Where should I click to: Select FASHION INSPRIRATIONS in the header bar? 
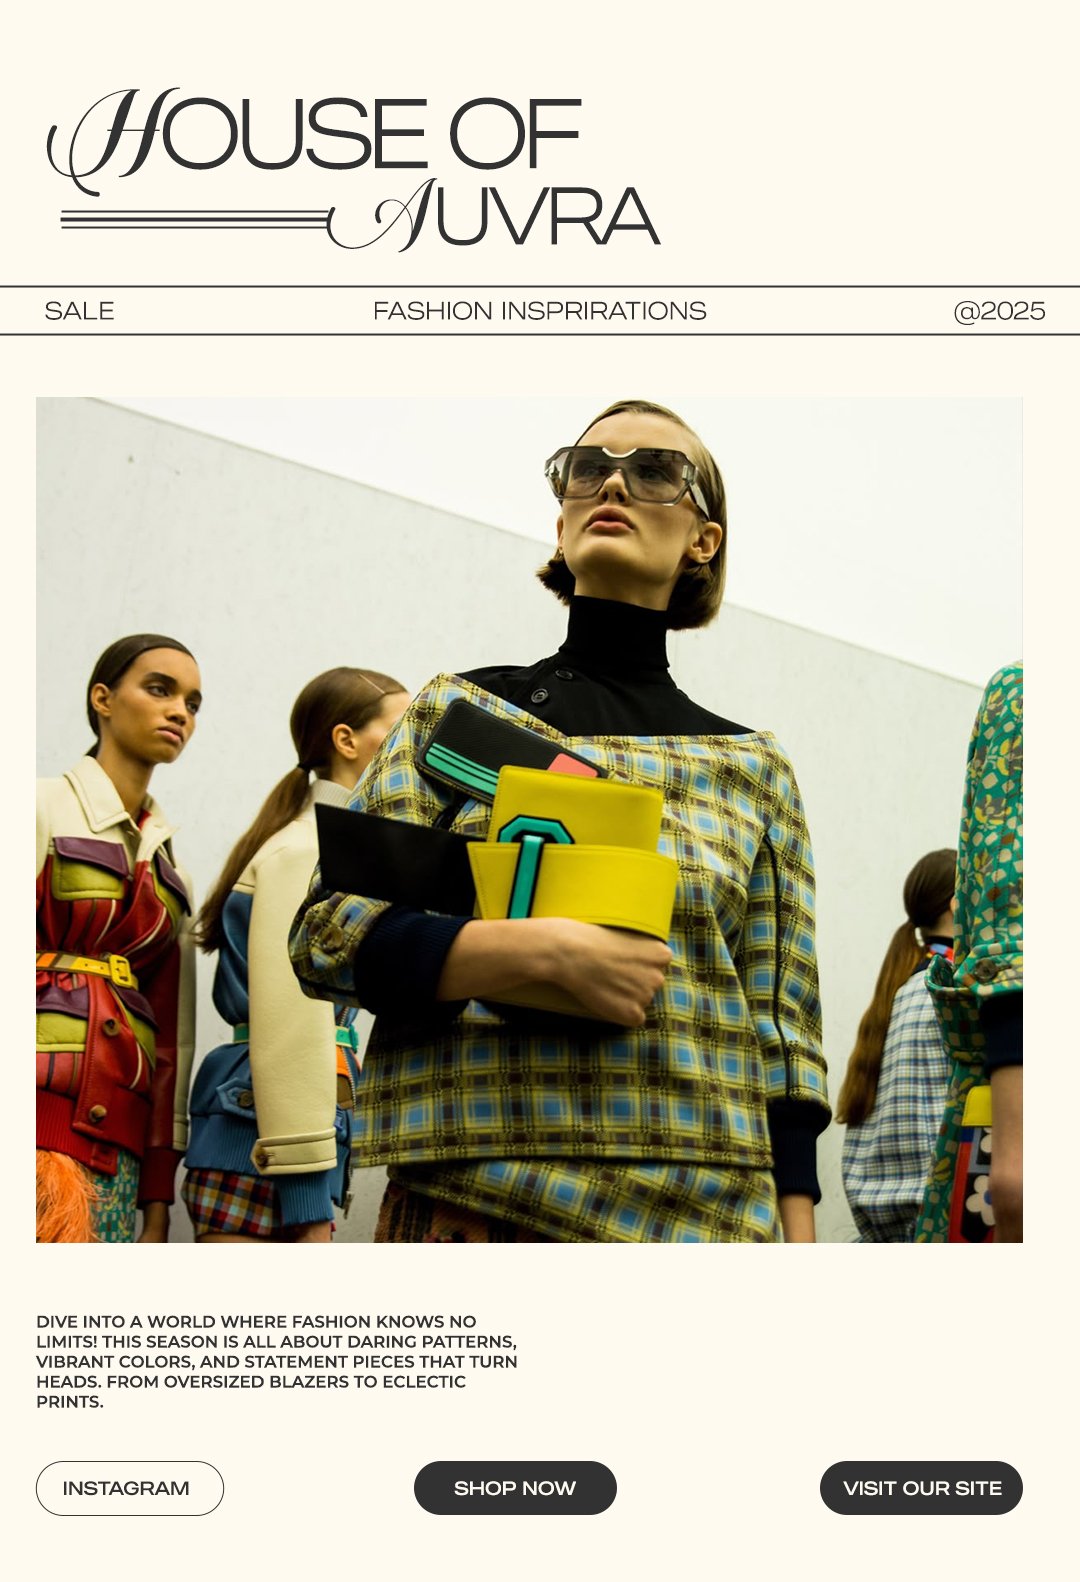pos(539,311)
